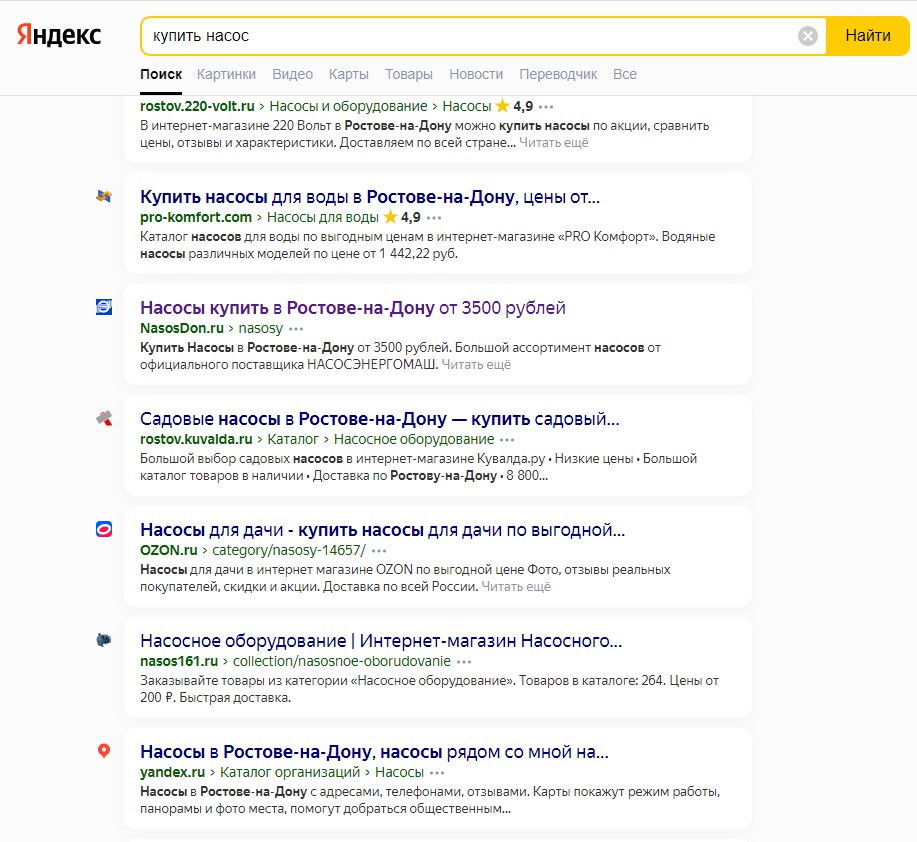Open more options for yandex.ru catalog result
This screenshot has height=842, width=917.
point(437,773)
